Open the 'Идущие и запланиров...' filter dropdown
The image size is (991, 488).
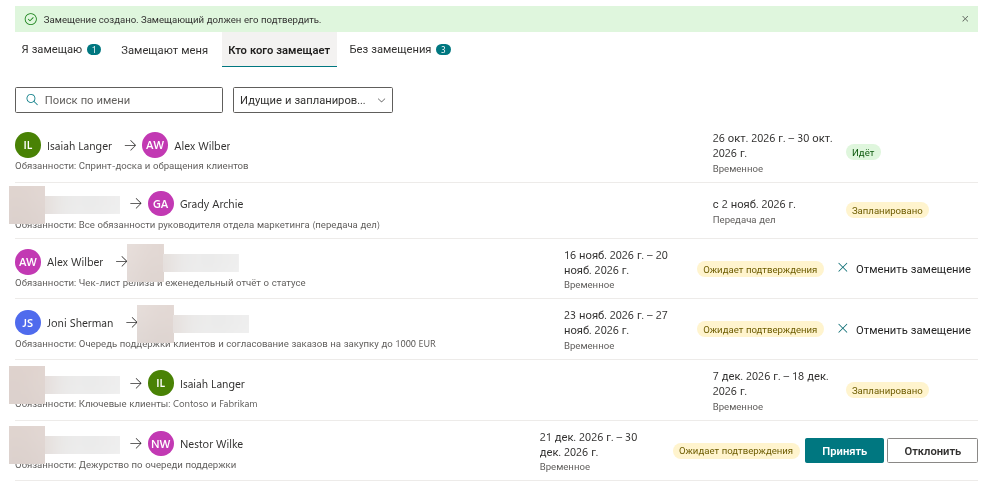click(313, 100)
